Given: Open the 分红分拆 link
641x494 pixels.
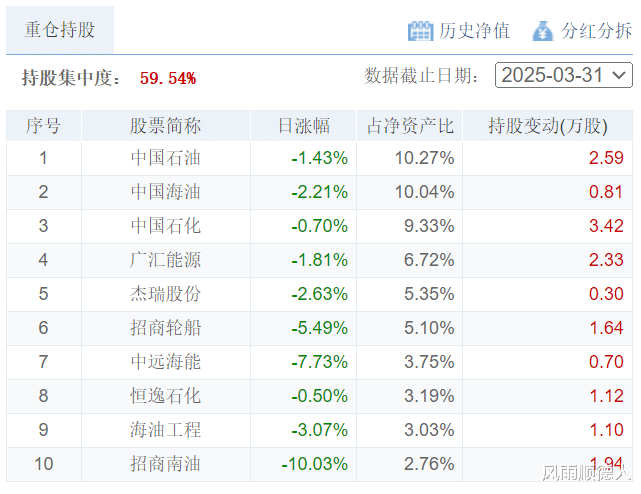Looking at the screenshot, I should coord(596,31).
